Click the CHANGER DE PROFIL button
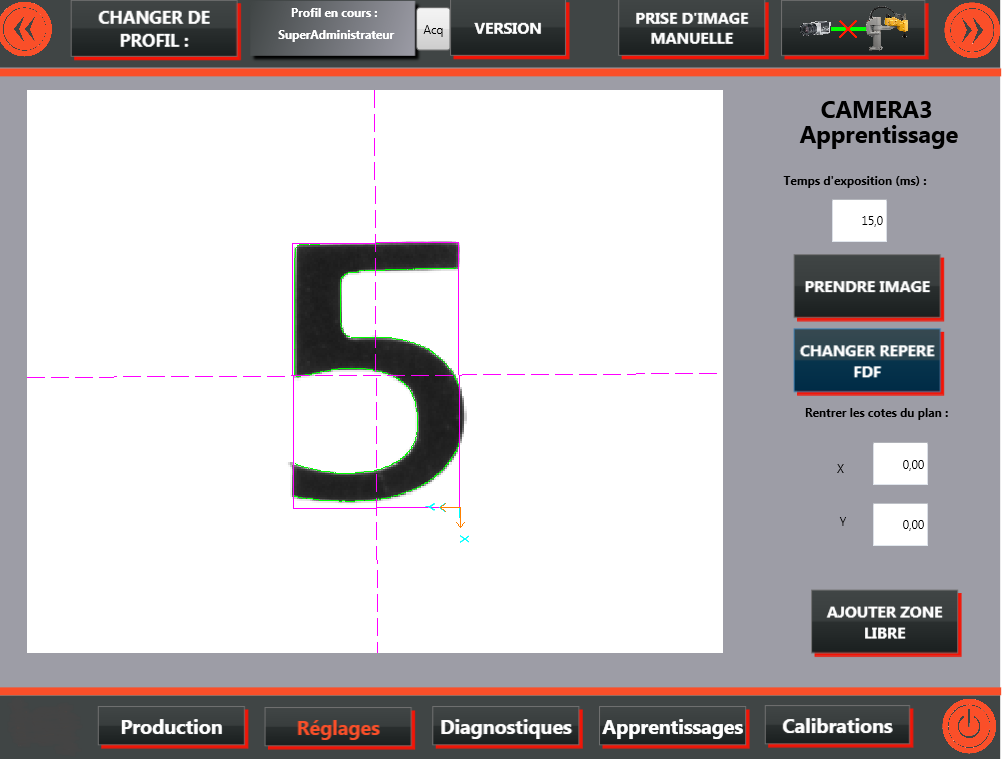Image resolution: width=1005 pixels, height=759 pixels. 154,29
